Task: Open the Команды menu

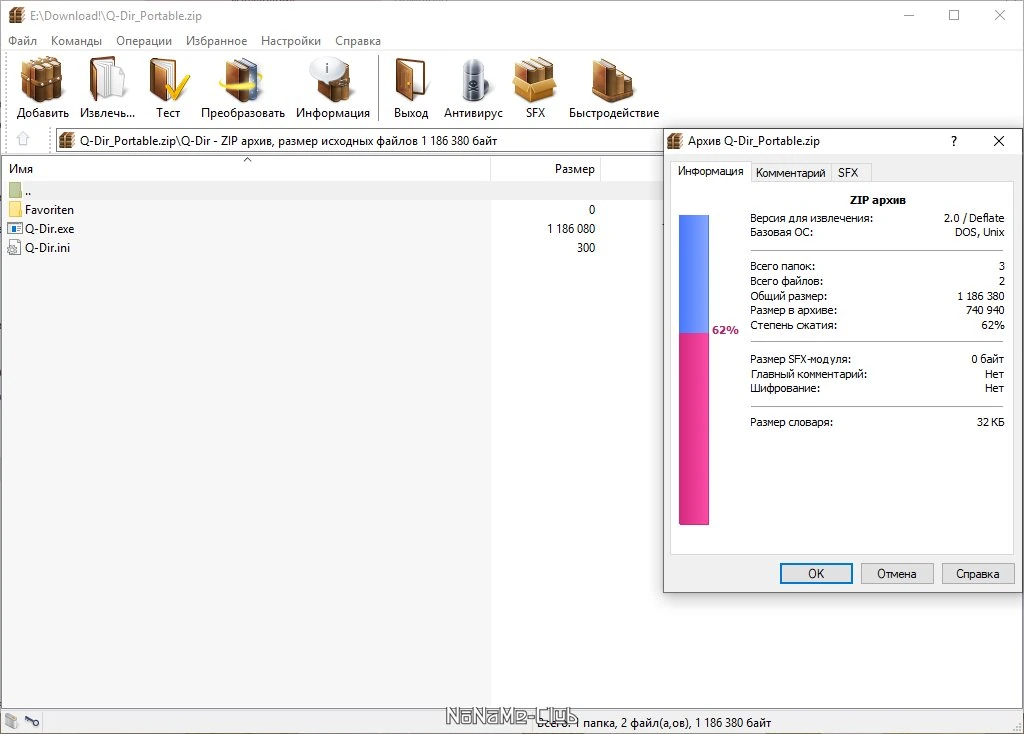Action: [x=76, y=40]
